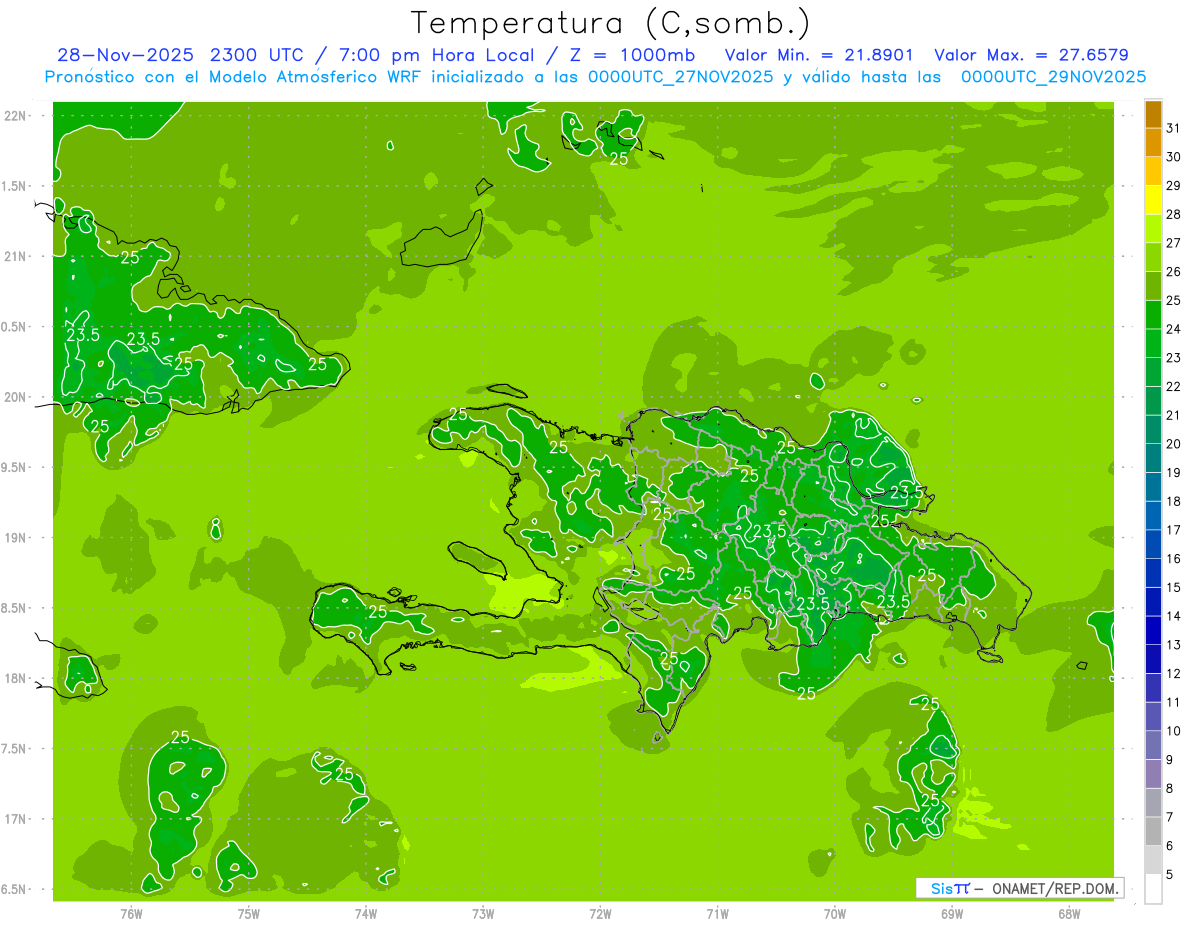Pick the amber swatch between 29 and 30
Image resolution: width=1200 pixels, height=927 pixels.
(x=1153, y=171)
